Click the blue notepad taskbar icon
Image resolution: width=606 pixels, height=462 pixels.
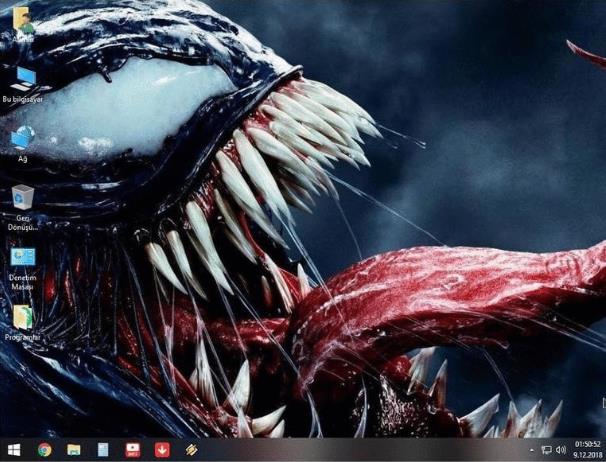(103, 450)
